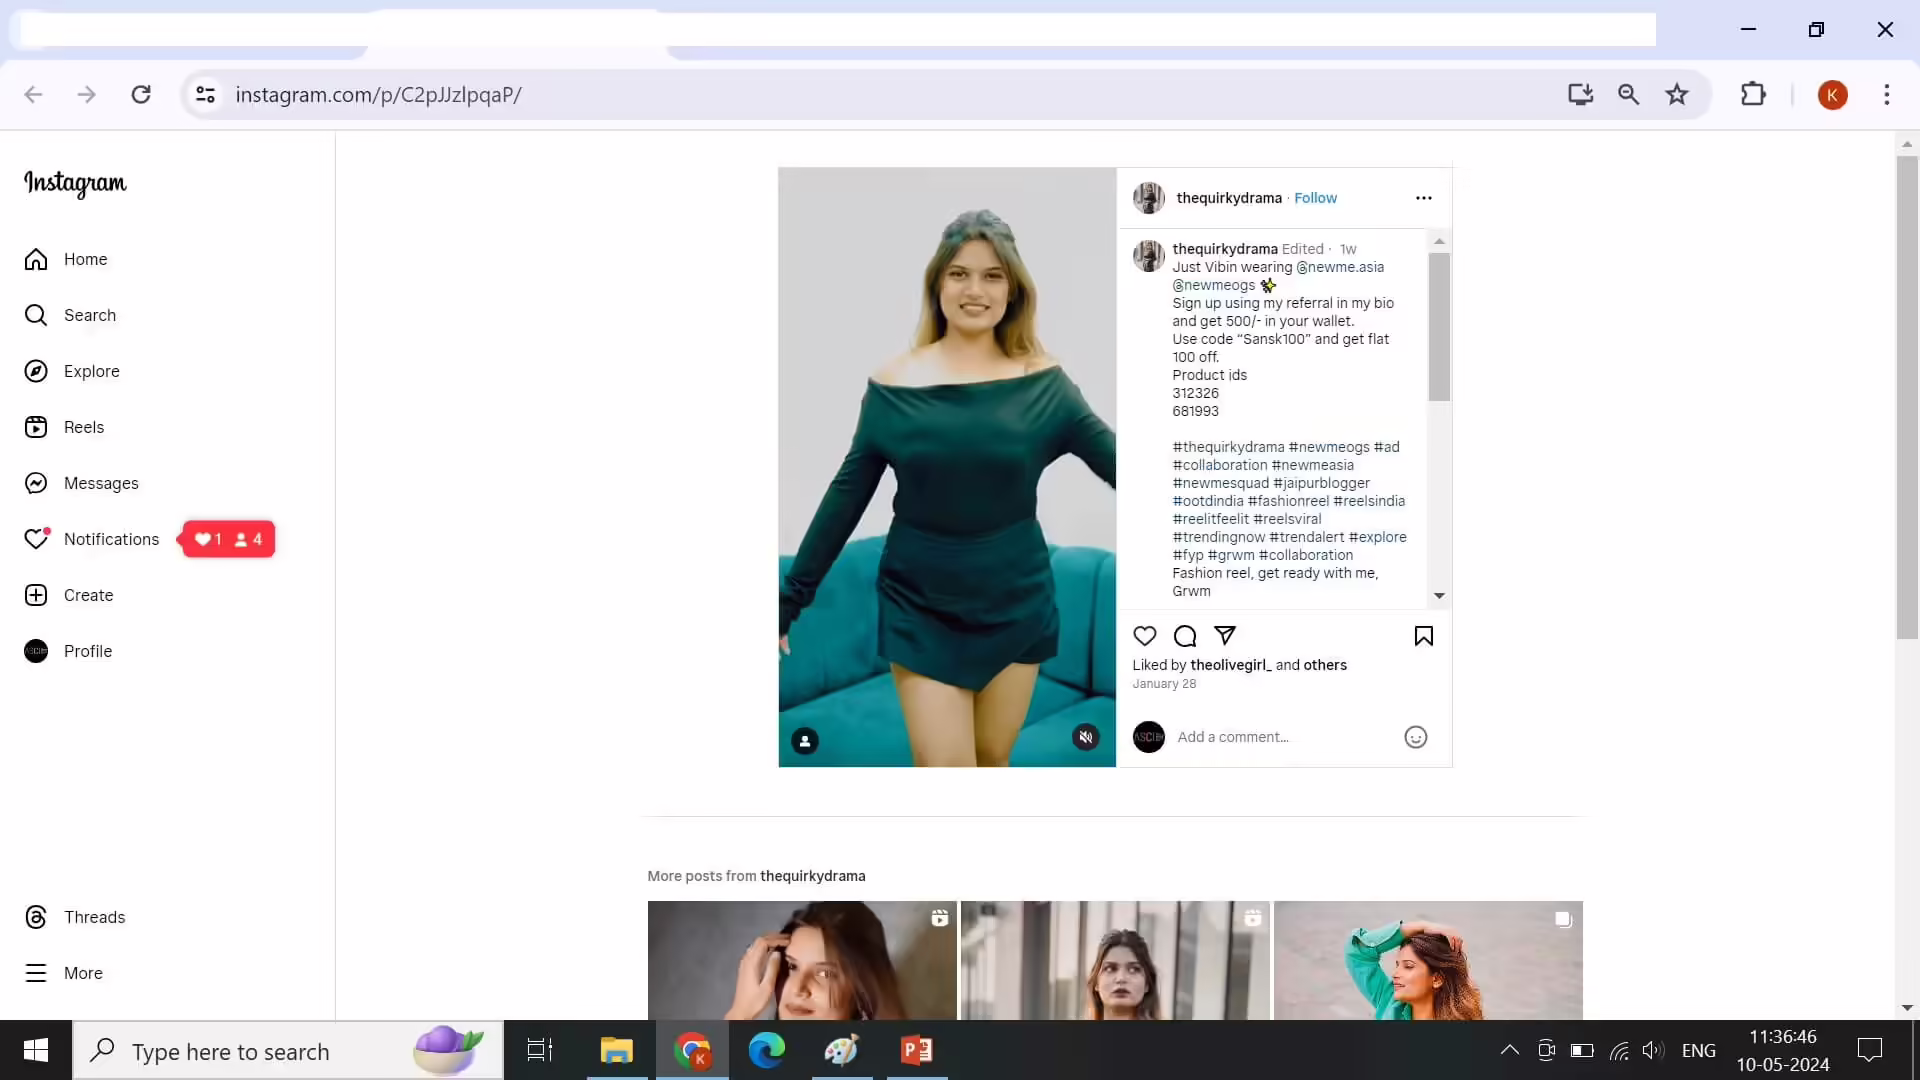The height and width of the screenshot is (1080, 1920).
Task: Open the More menu
Action: coord(64,973)
